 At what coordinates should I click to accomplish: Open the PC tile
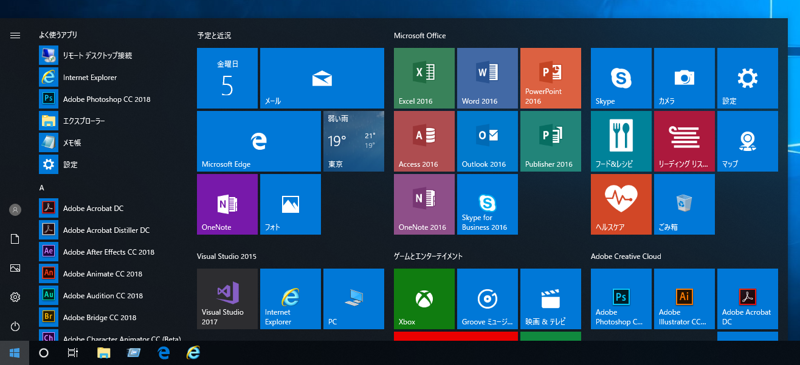tap(354, 299)
